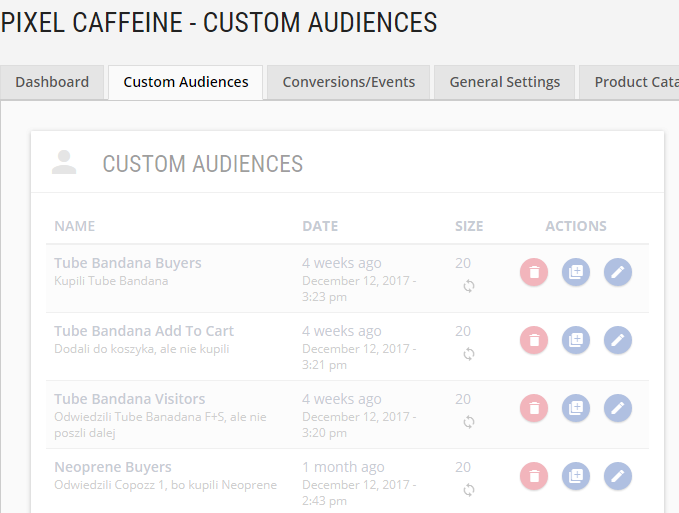Open the Conversions/Events tab

point(349,82)
